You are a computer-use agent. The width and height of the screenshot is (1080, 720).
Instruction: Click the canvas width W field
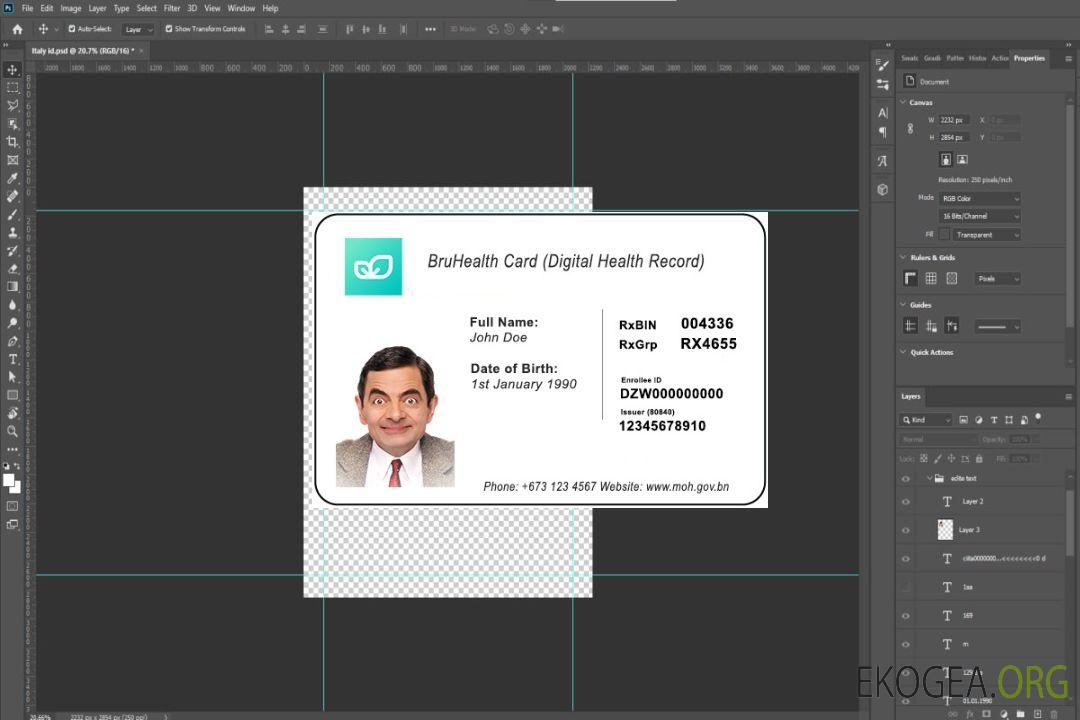point(954,120)
